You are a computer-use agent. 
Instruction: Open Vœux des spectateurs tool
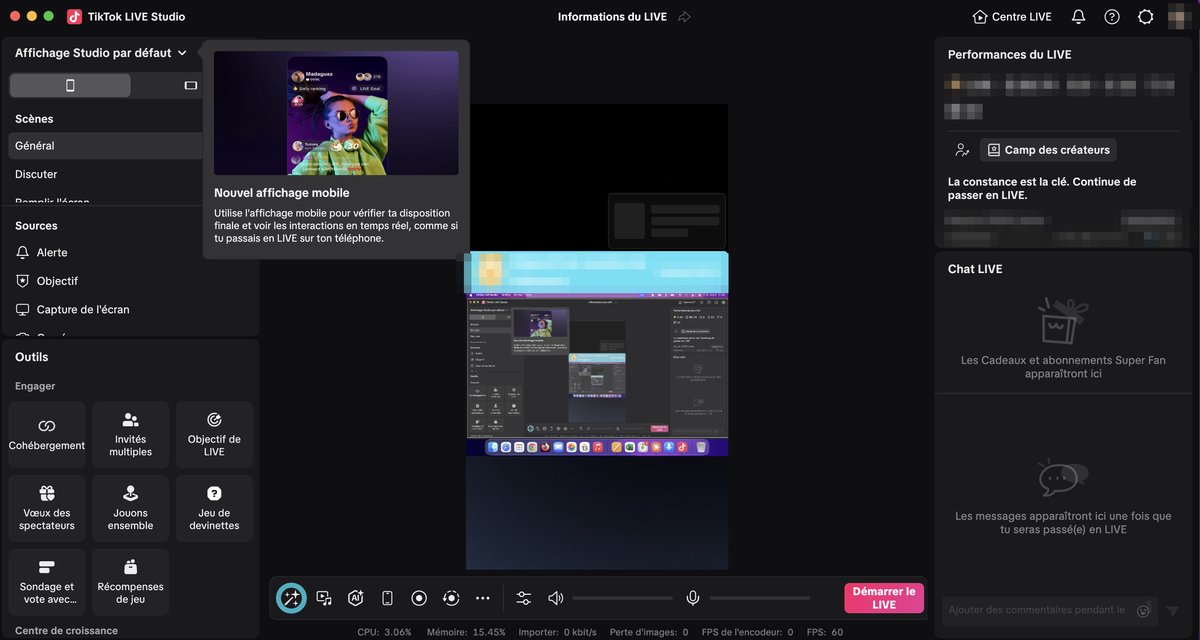pyautogui.click(x=46, y=509)
